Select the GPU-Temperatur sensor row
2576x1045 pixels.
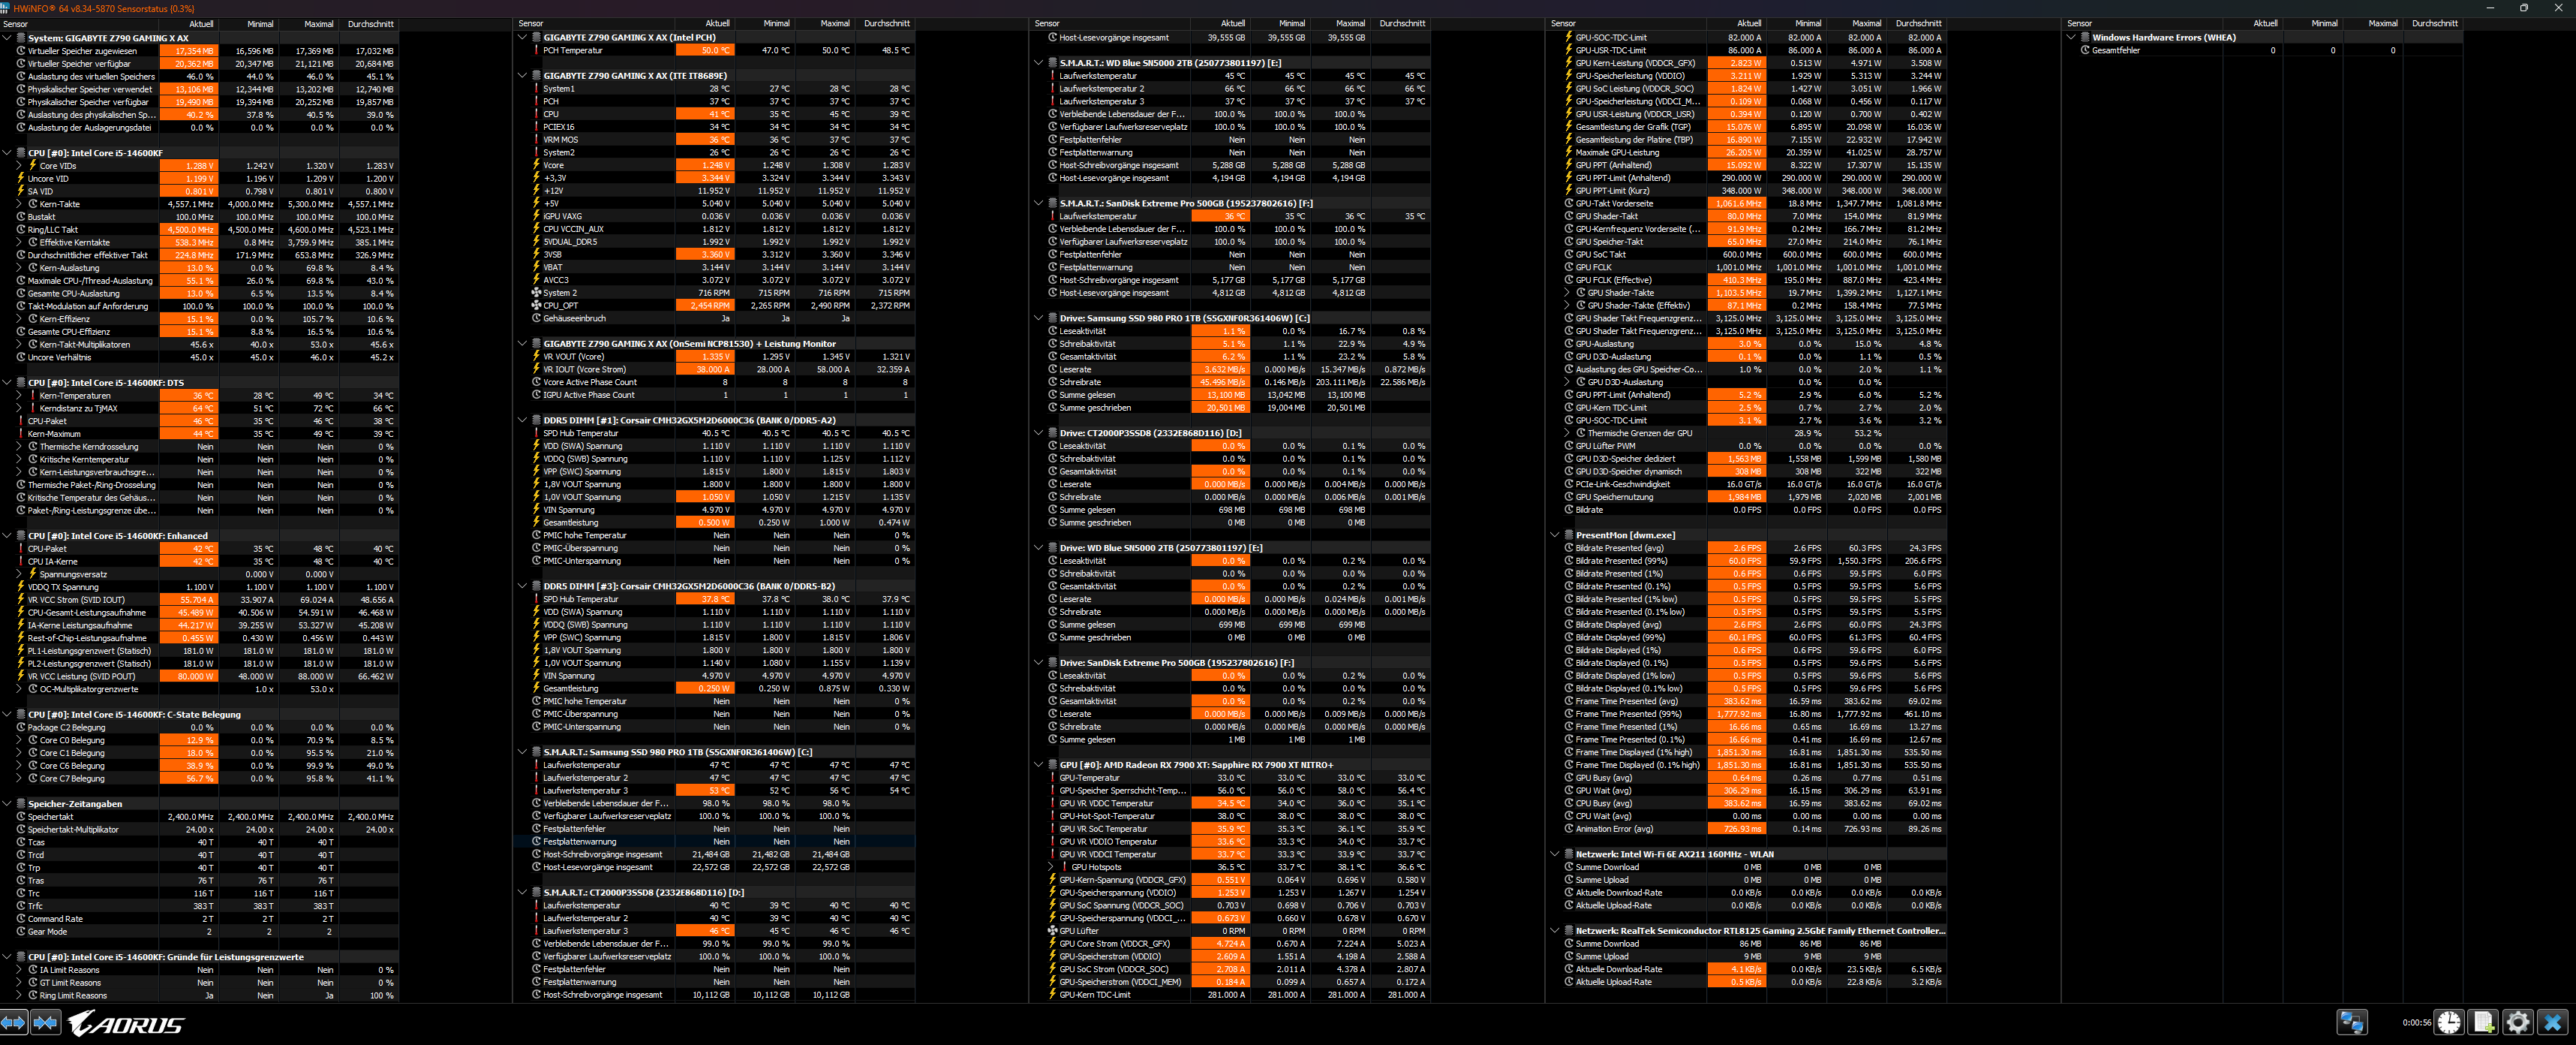(1089, 778)
